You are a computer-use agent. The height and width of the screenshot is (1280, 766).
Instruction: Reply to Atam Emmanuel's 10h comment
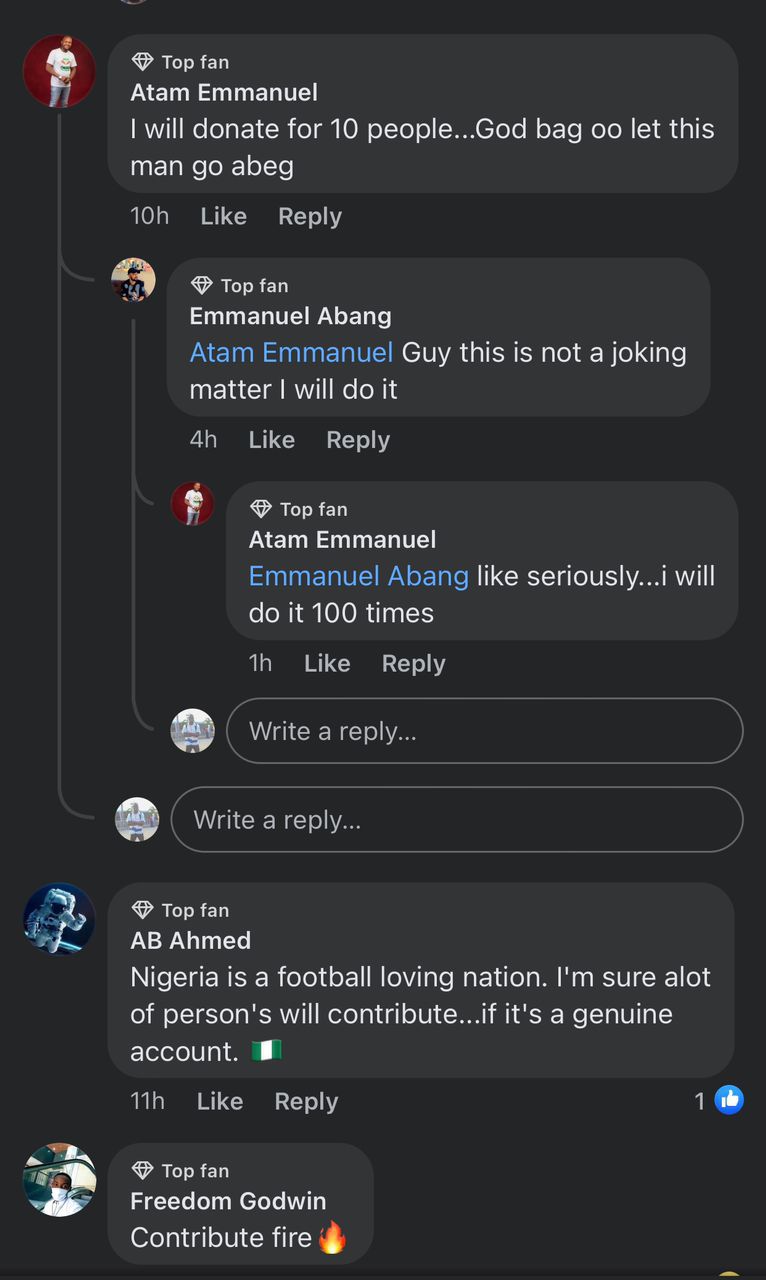(x=309, y=216)
